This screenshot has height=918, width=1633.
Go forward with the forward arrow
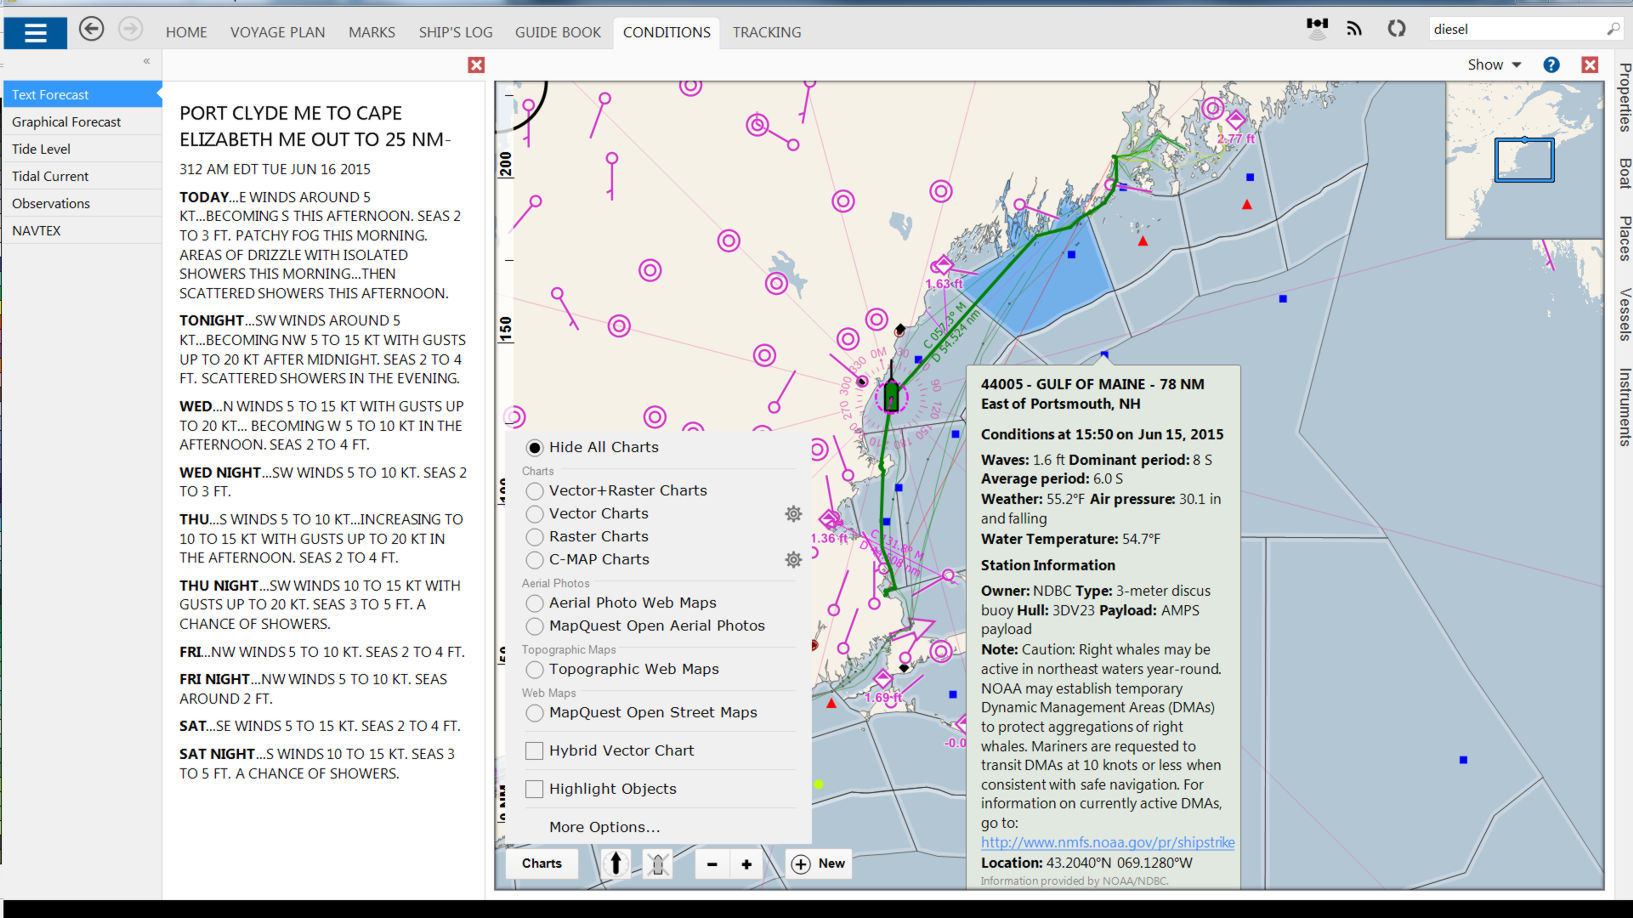130,29
